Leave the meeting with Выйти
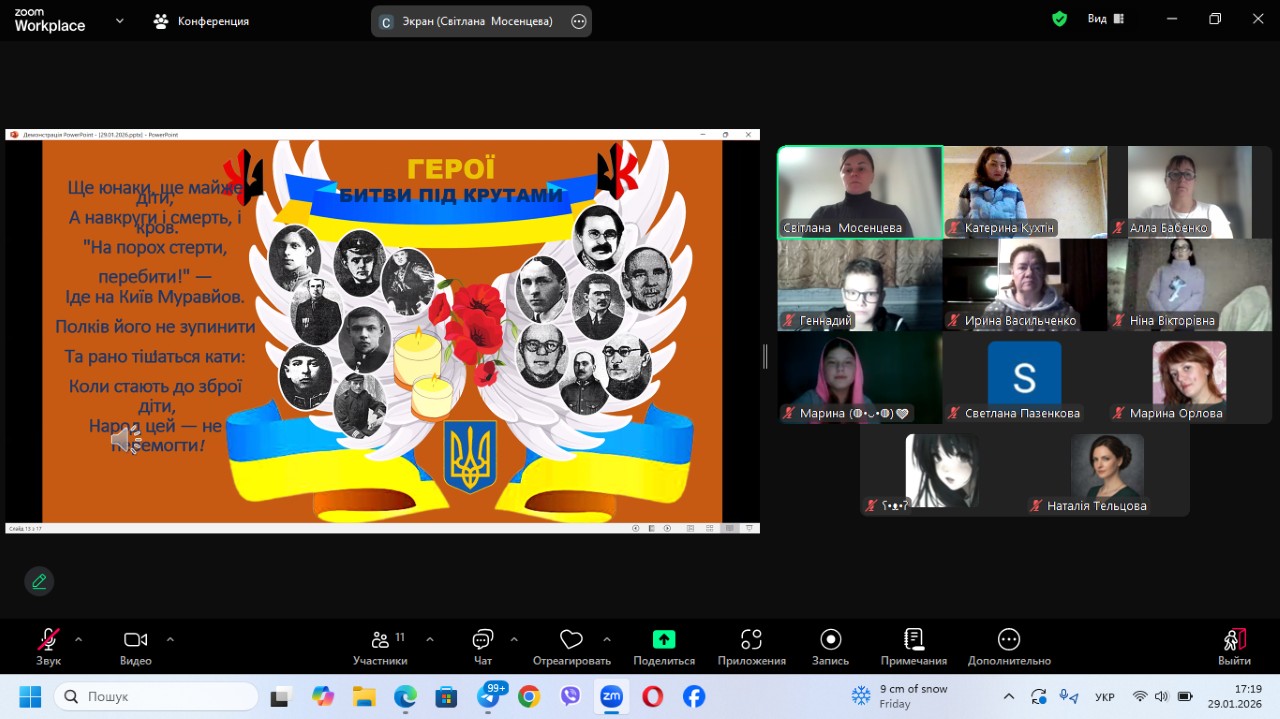This screenshot has width=1280, height=719. click(1234, 647)
